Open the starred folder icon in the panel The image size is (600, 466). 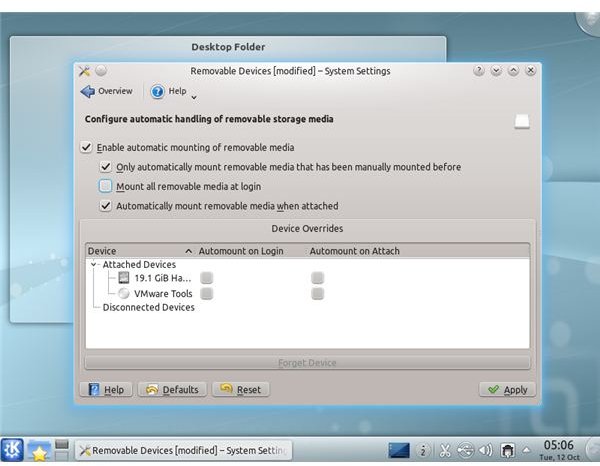click(x=39, y=451)
